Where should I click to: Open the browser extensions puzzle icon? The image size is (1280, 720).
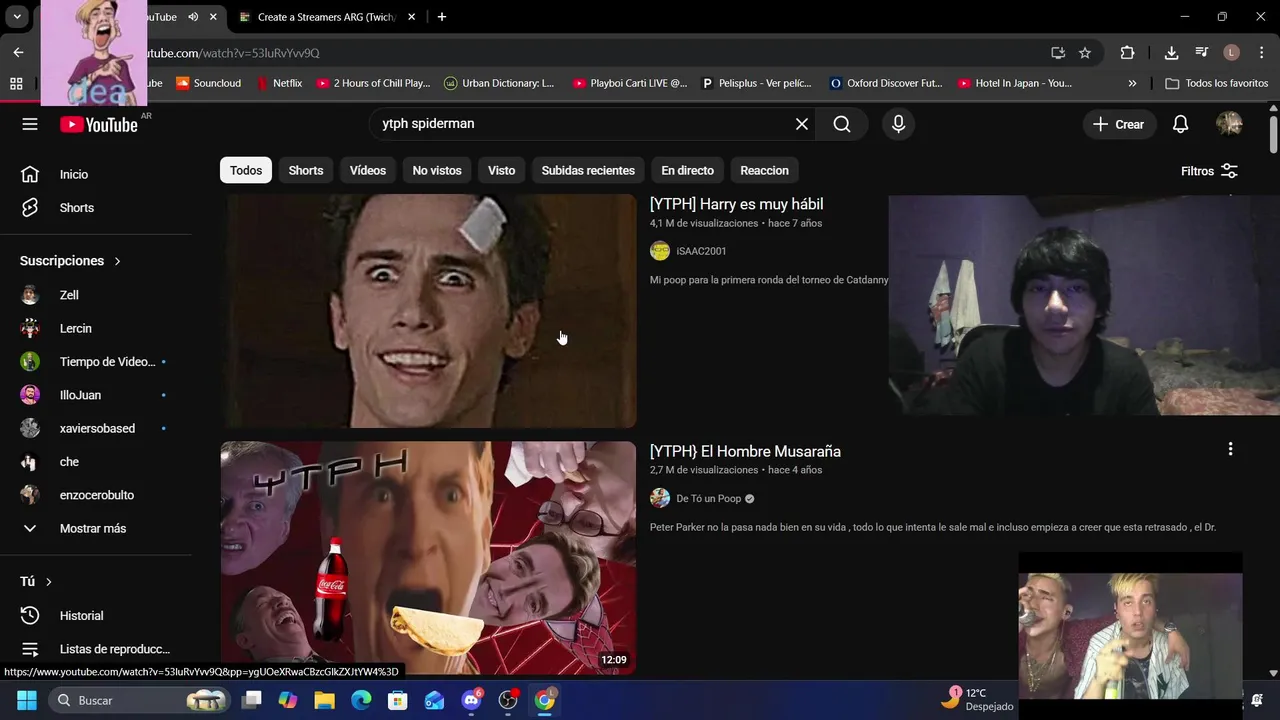pyautogui.click(x=1127, y=53)
